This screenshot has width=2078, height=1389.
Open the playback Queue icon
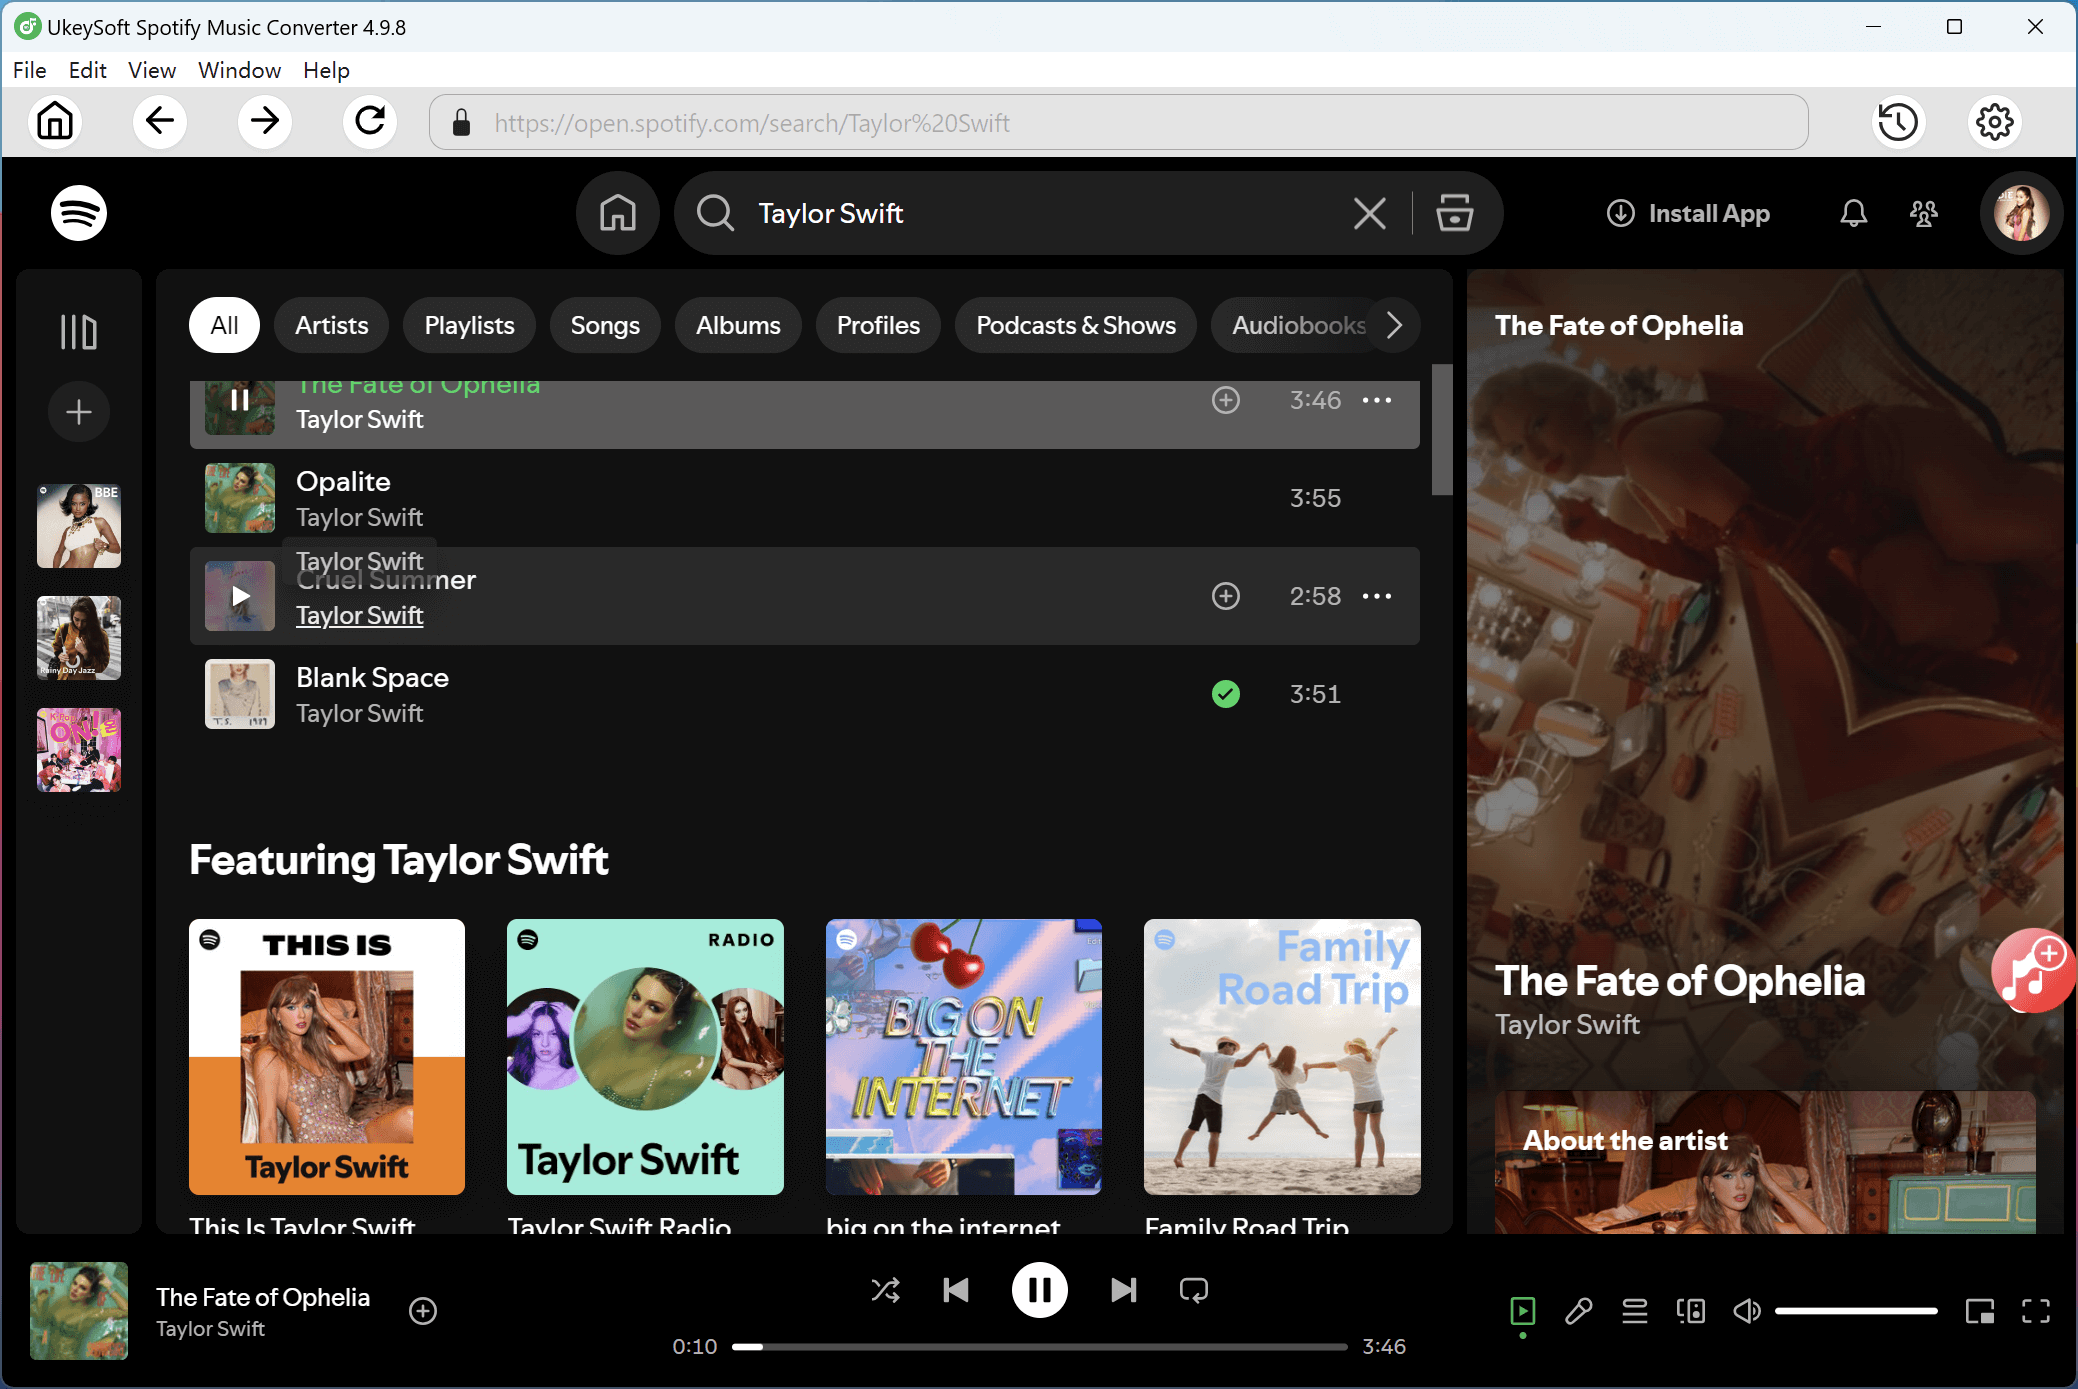point(1635,1311)
